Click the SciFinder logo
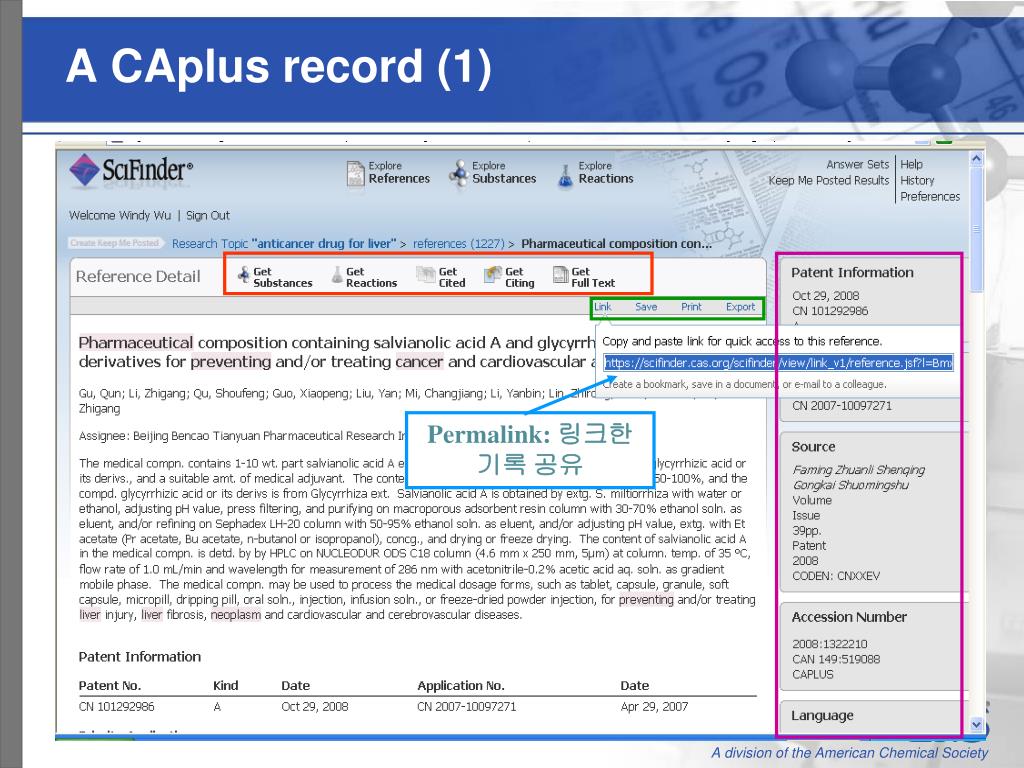This screenshot has height=768, width=1024. coord(131,170)
